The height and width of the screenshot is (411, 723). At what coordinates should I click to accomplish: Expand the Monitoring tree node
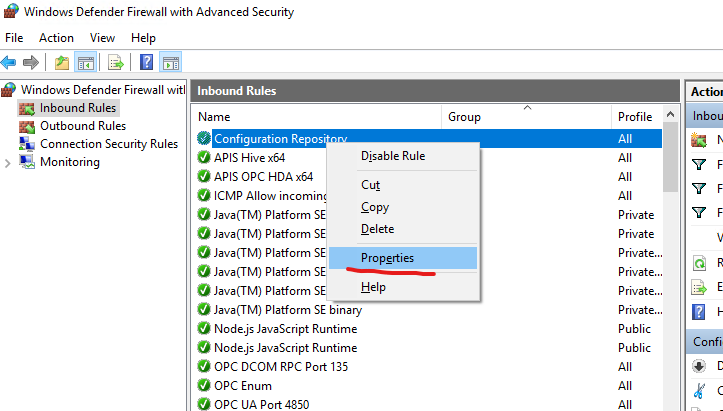[9, 163]
